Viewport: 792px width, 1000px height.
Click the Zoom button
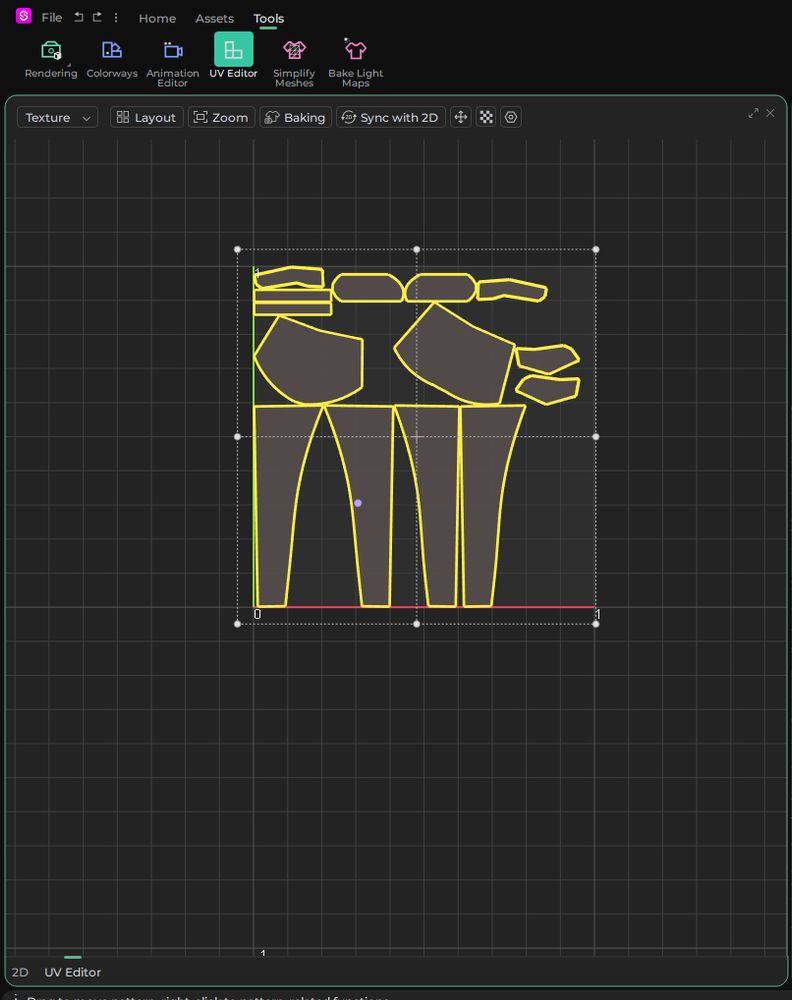(221, 117)
